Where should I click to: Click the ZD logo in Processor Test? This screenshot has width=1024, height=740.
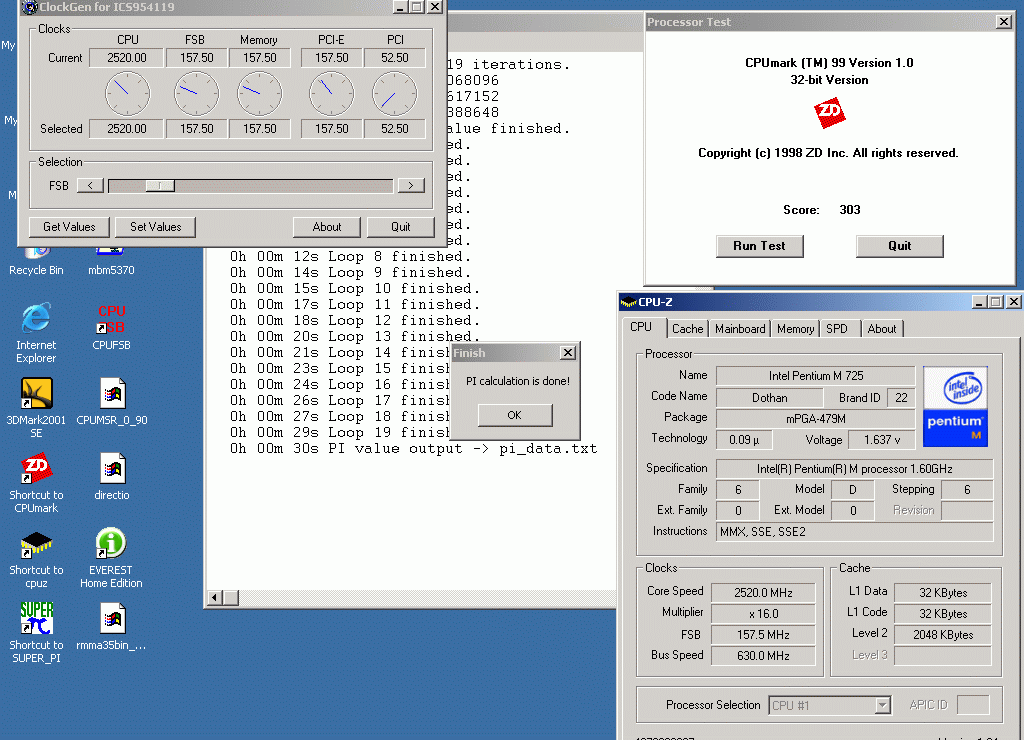(x=829, y=112)
